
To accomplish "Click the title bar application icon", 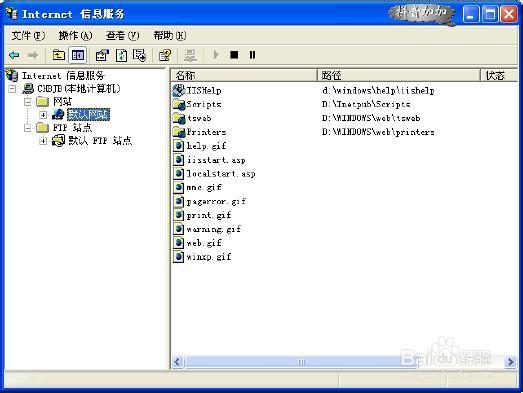I will pos(12,14).
